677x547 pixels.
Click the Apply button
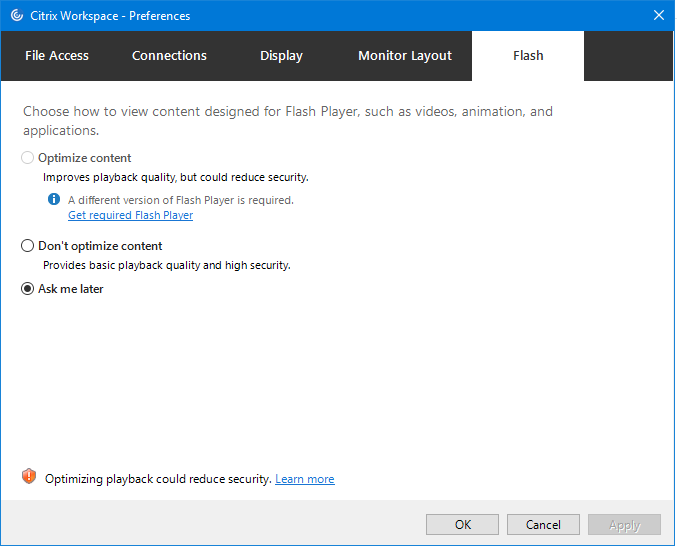click(624, 525)
